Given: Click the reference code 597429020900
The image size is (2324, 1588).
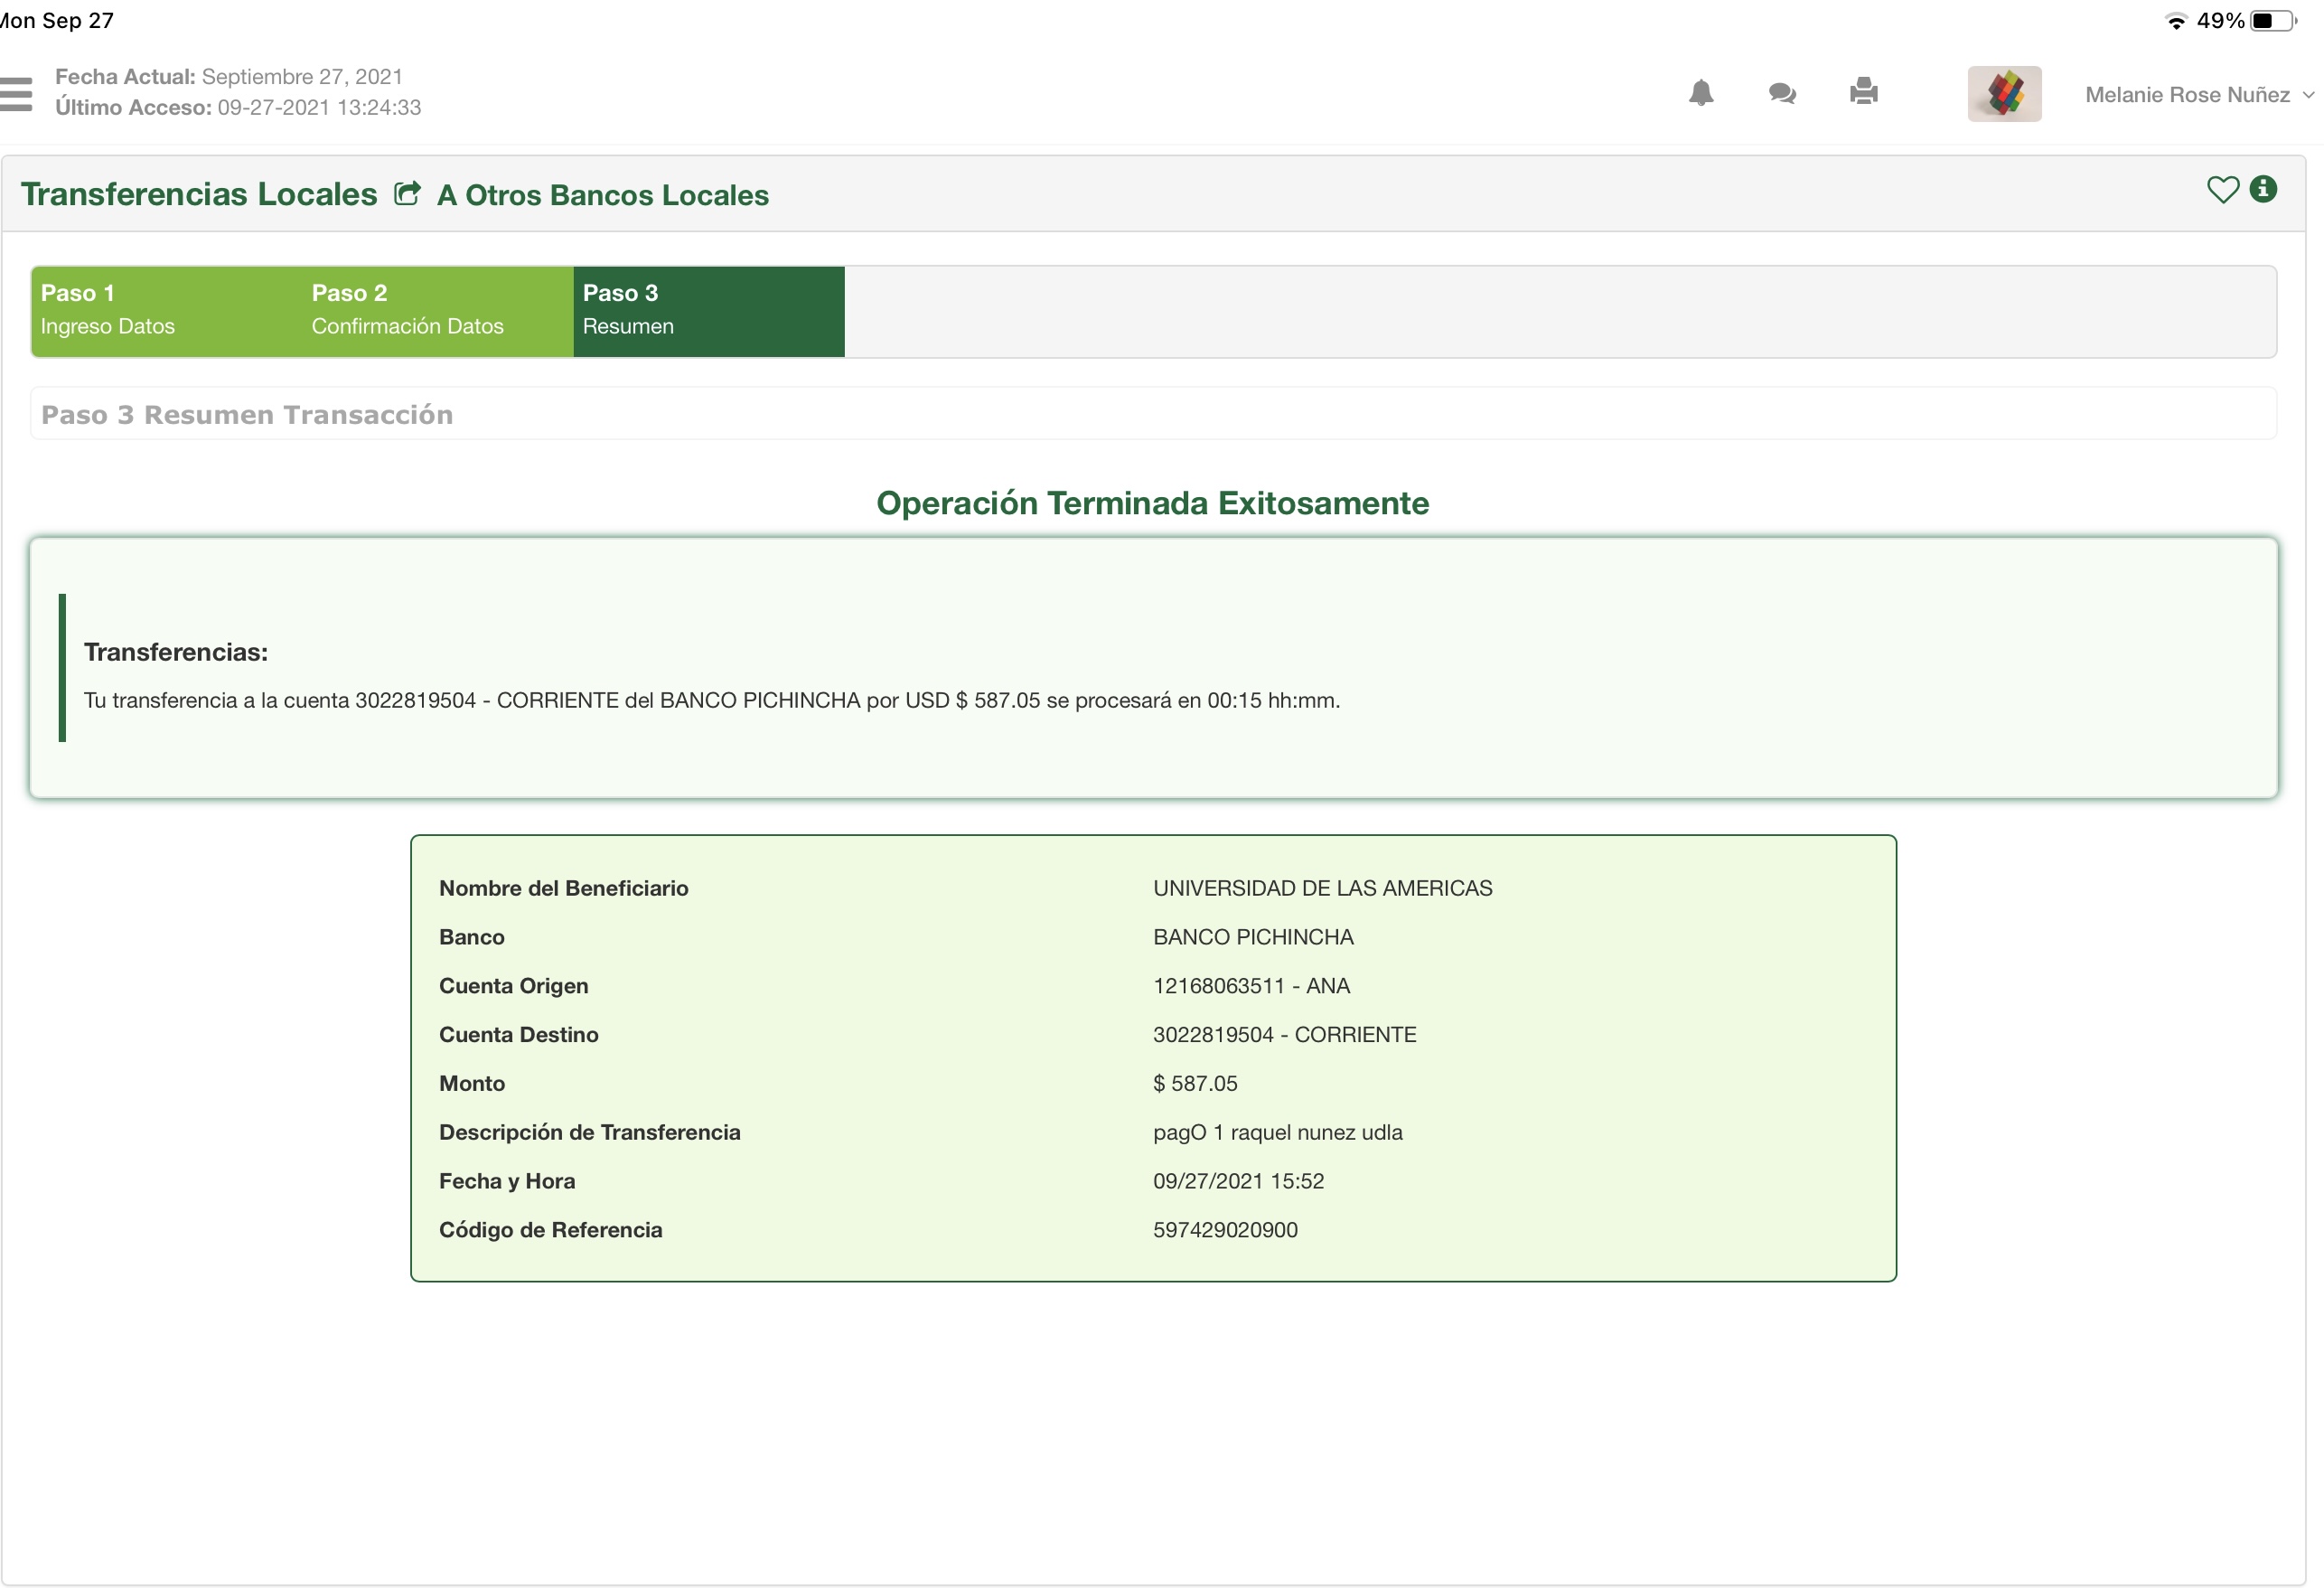Looking at the screenshot, I should (1224, 1229).
